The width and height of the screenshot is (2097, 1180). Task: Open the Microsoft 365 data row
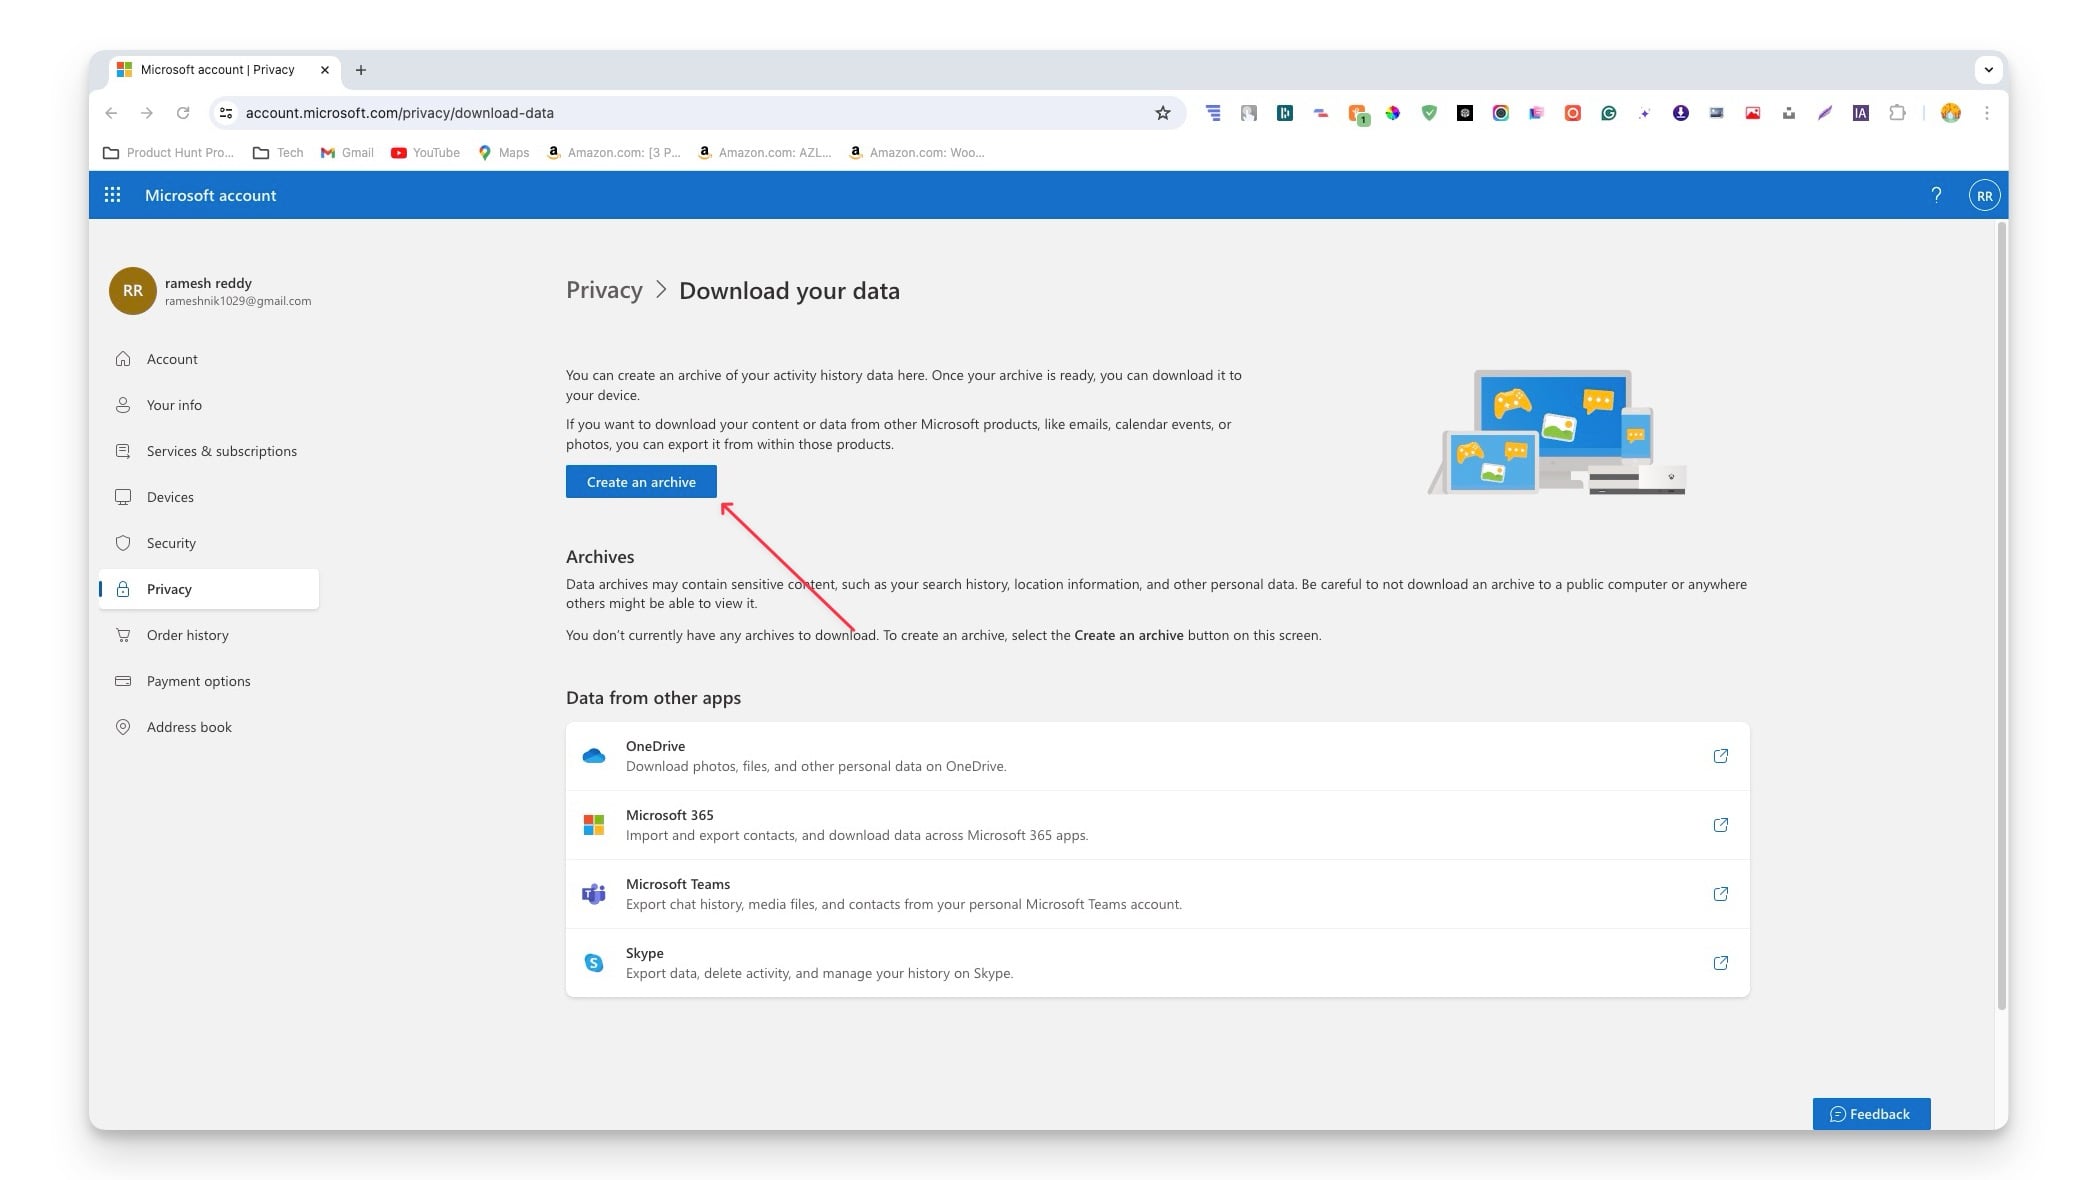tap(1157, 825)
